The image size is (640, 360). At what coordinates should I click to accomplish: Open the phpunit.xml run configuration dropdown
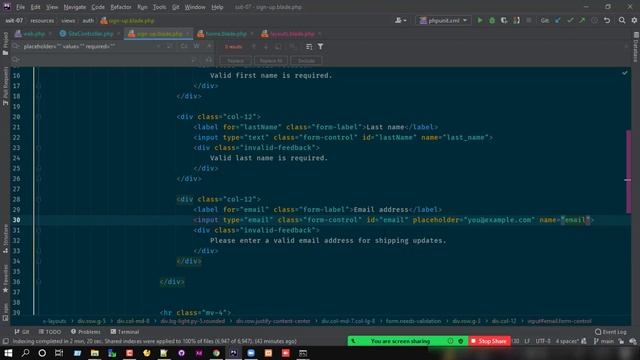(443, 20)
